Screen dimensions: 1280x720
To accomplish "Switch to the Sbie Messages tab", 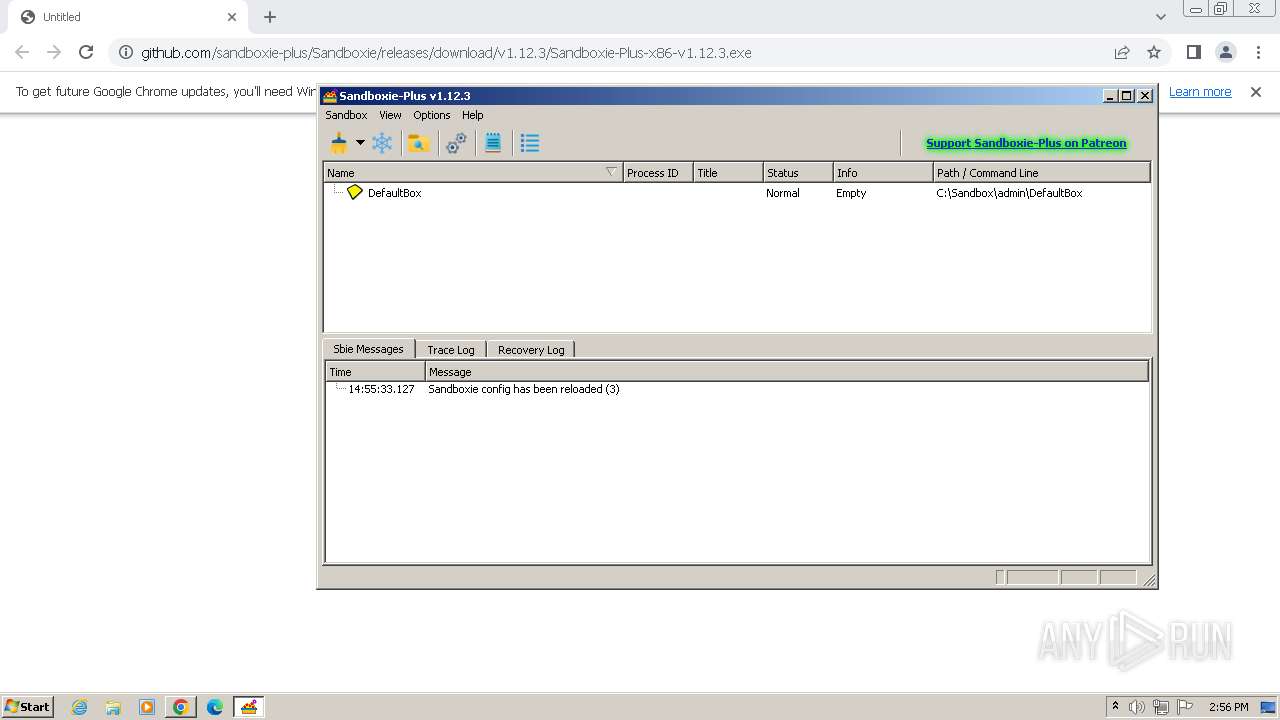I will (368, 349).
